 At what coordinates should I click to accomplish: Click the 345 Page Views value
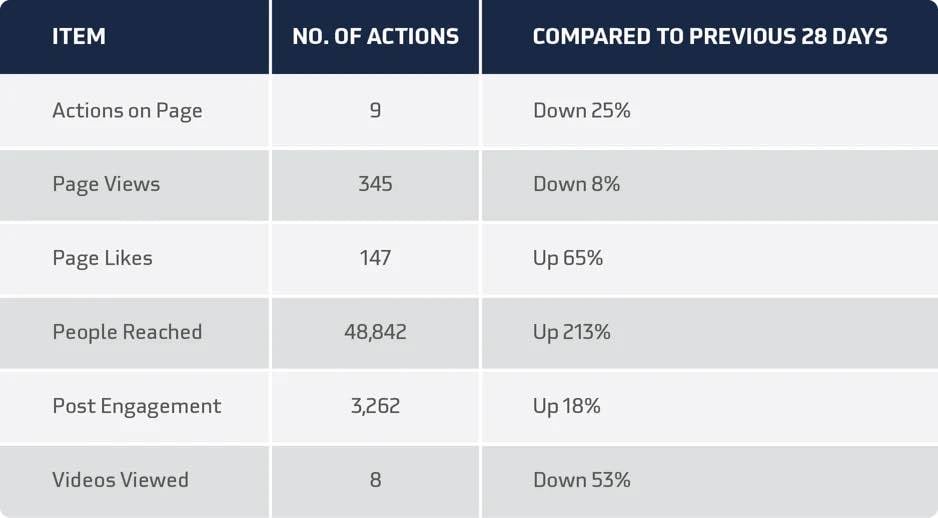tap(375, 184)
